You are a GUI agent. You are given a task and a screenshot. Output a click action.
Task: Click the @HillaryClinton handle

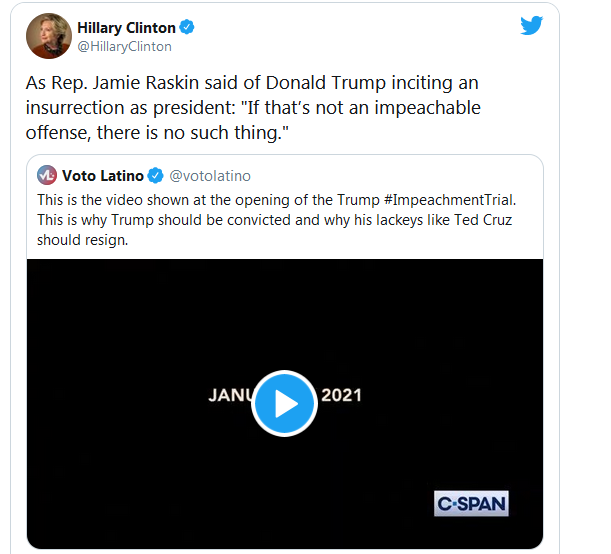pyautogui.click(x=124, y=46)
